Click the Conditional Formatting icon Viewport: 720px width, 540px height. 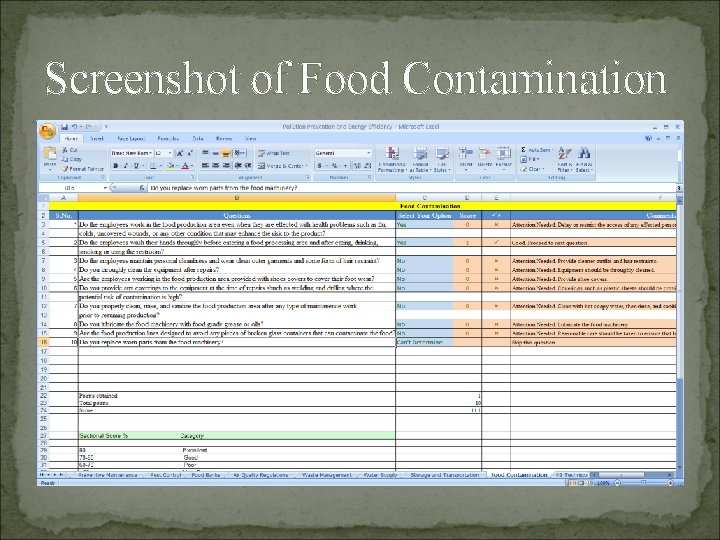pos(392,153)
